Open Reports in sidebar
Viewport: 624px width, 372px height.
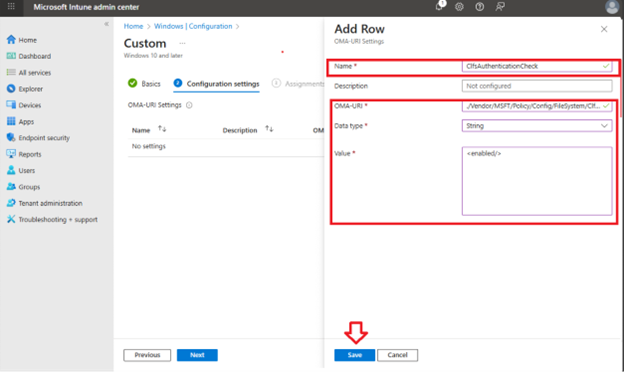24,154
